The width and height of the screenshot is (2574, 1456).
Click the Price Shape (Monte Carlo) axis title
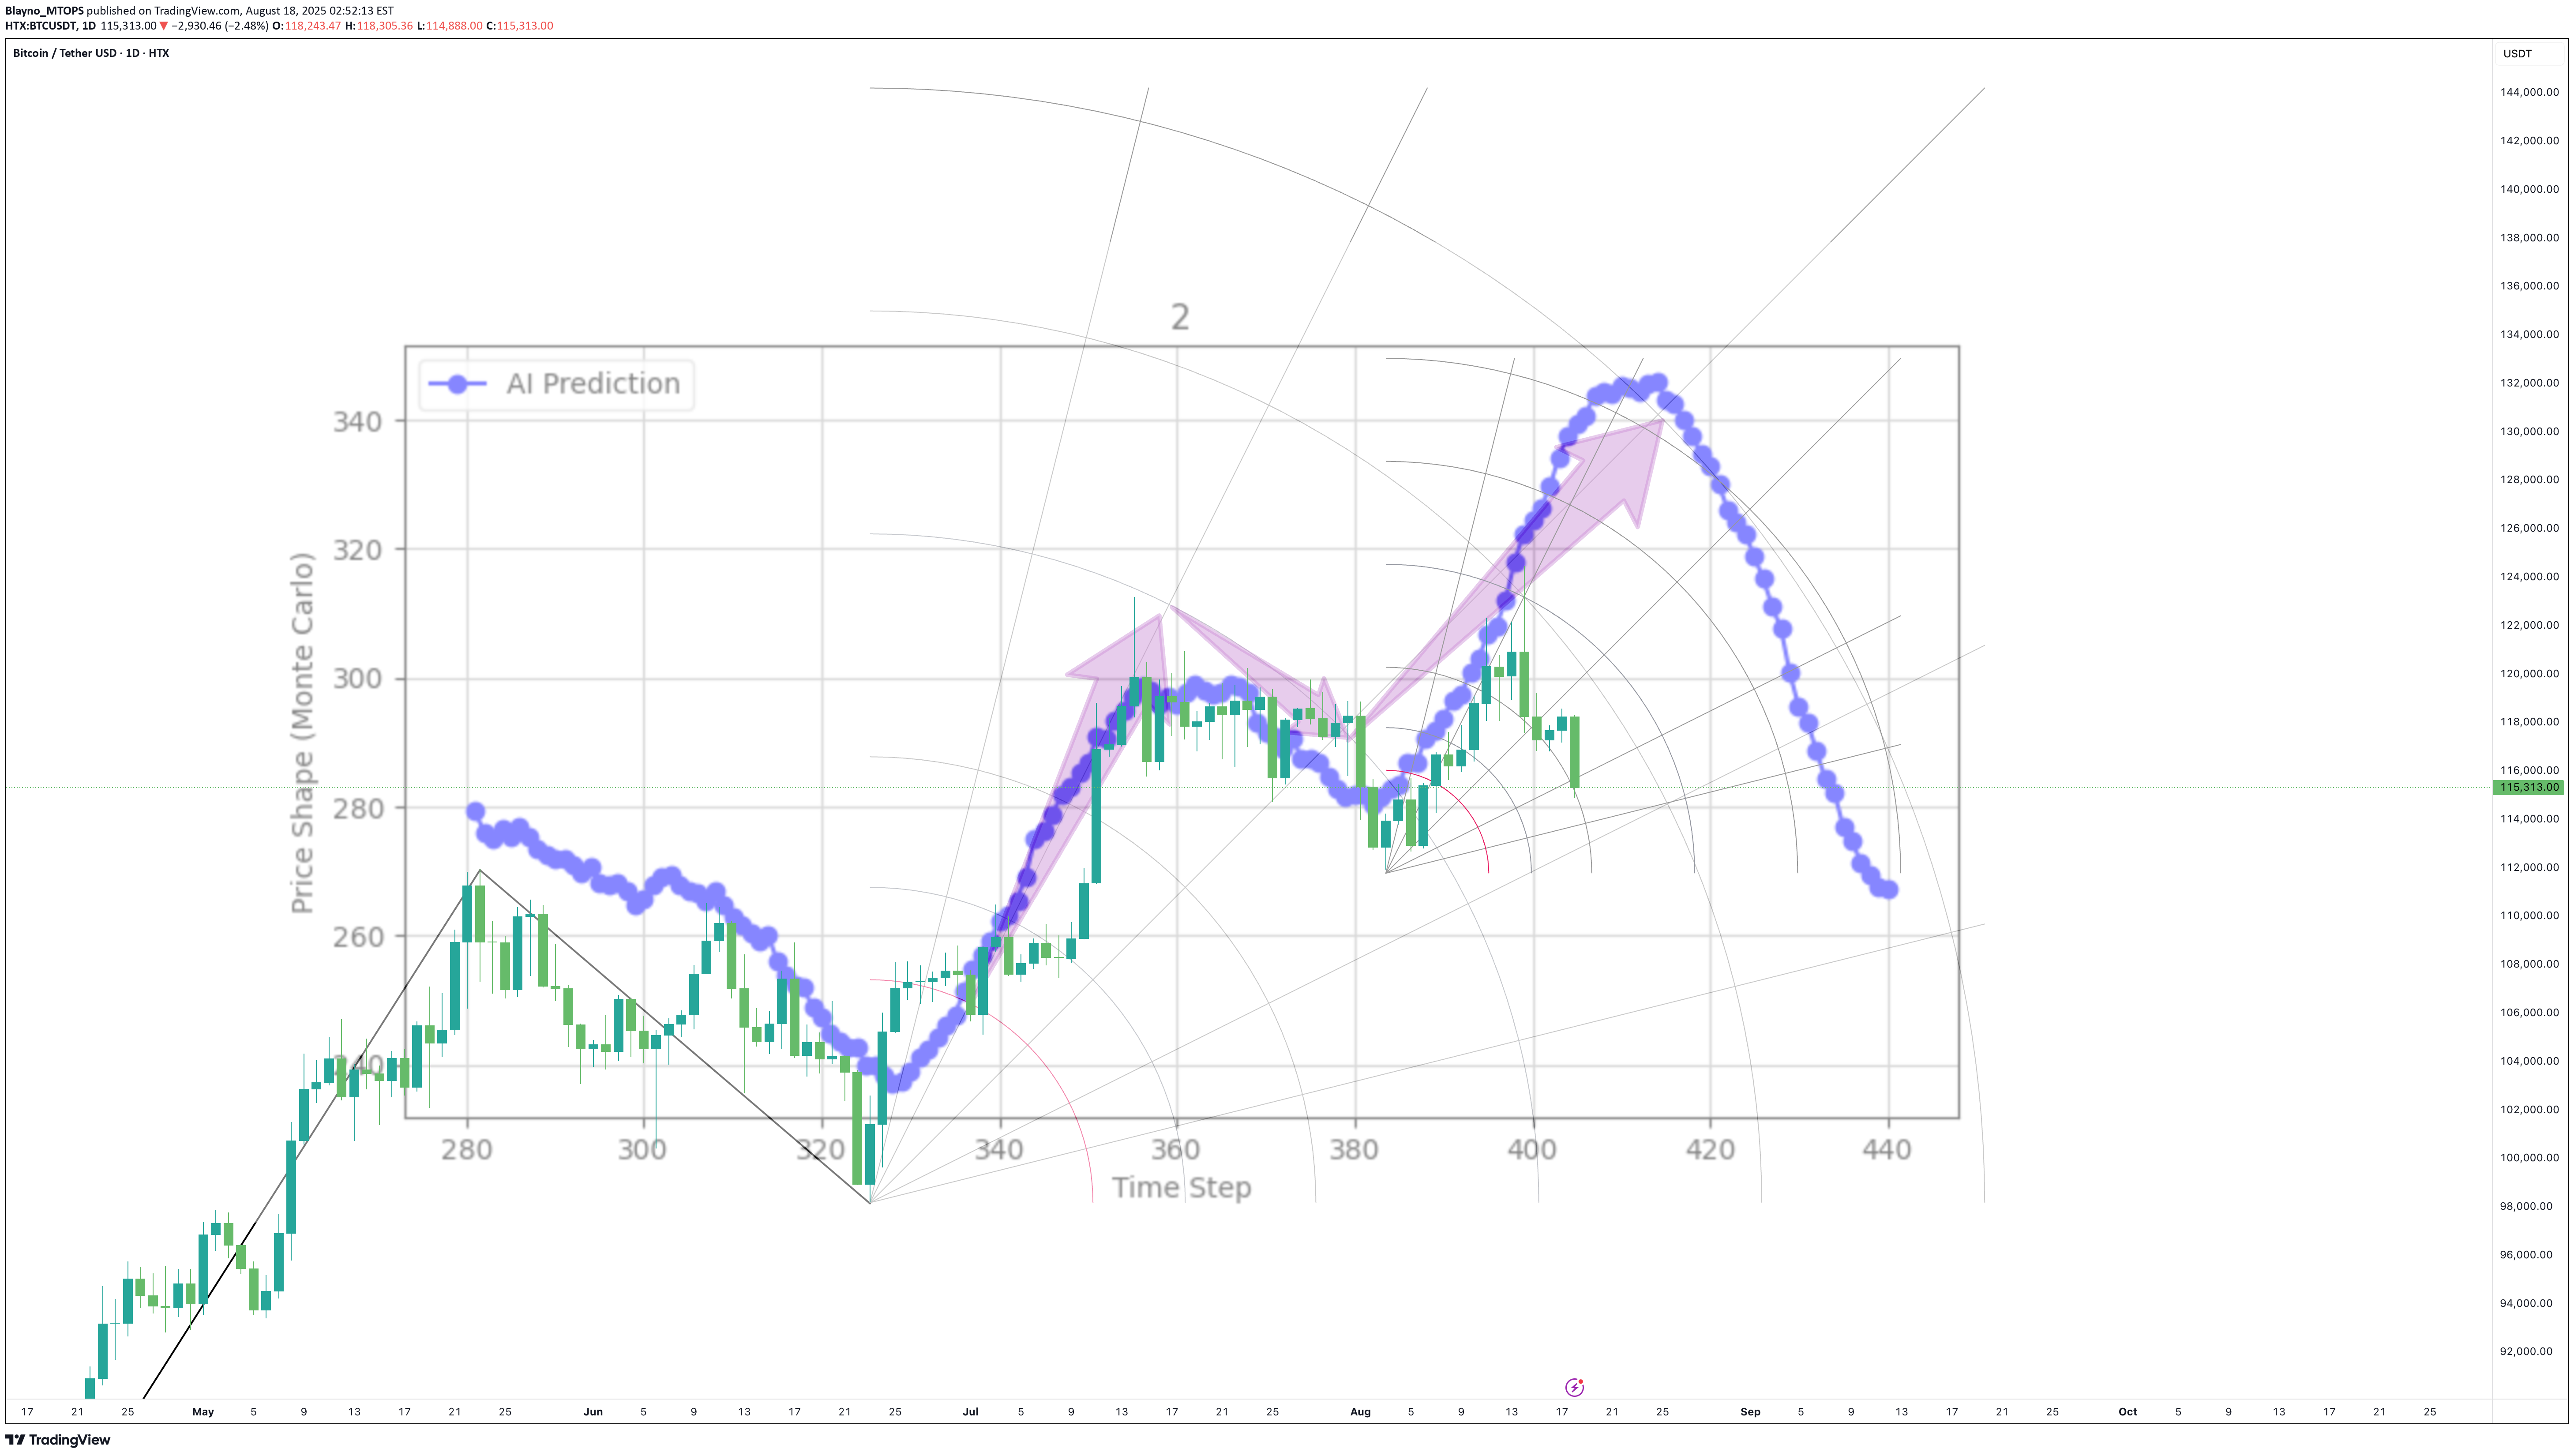pyautogui.click(x=303, y=733)
